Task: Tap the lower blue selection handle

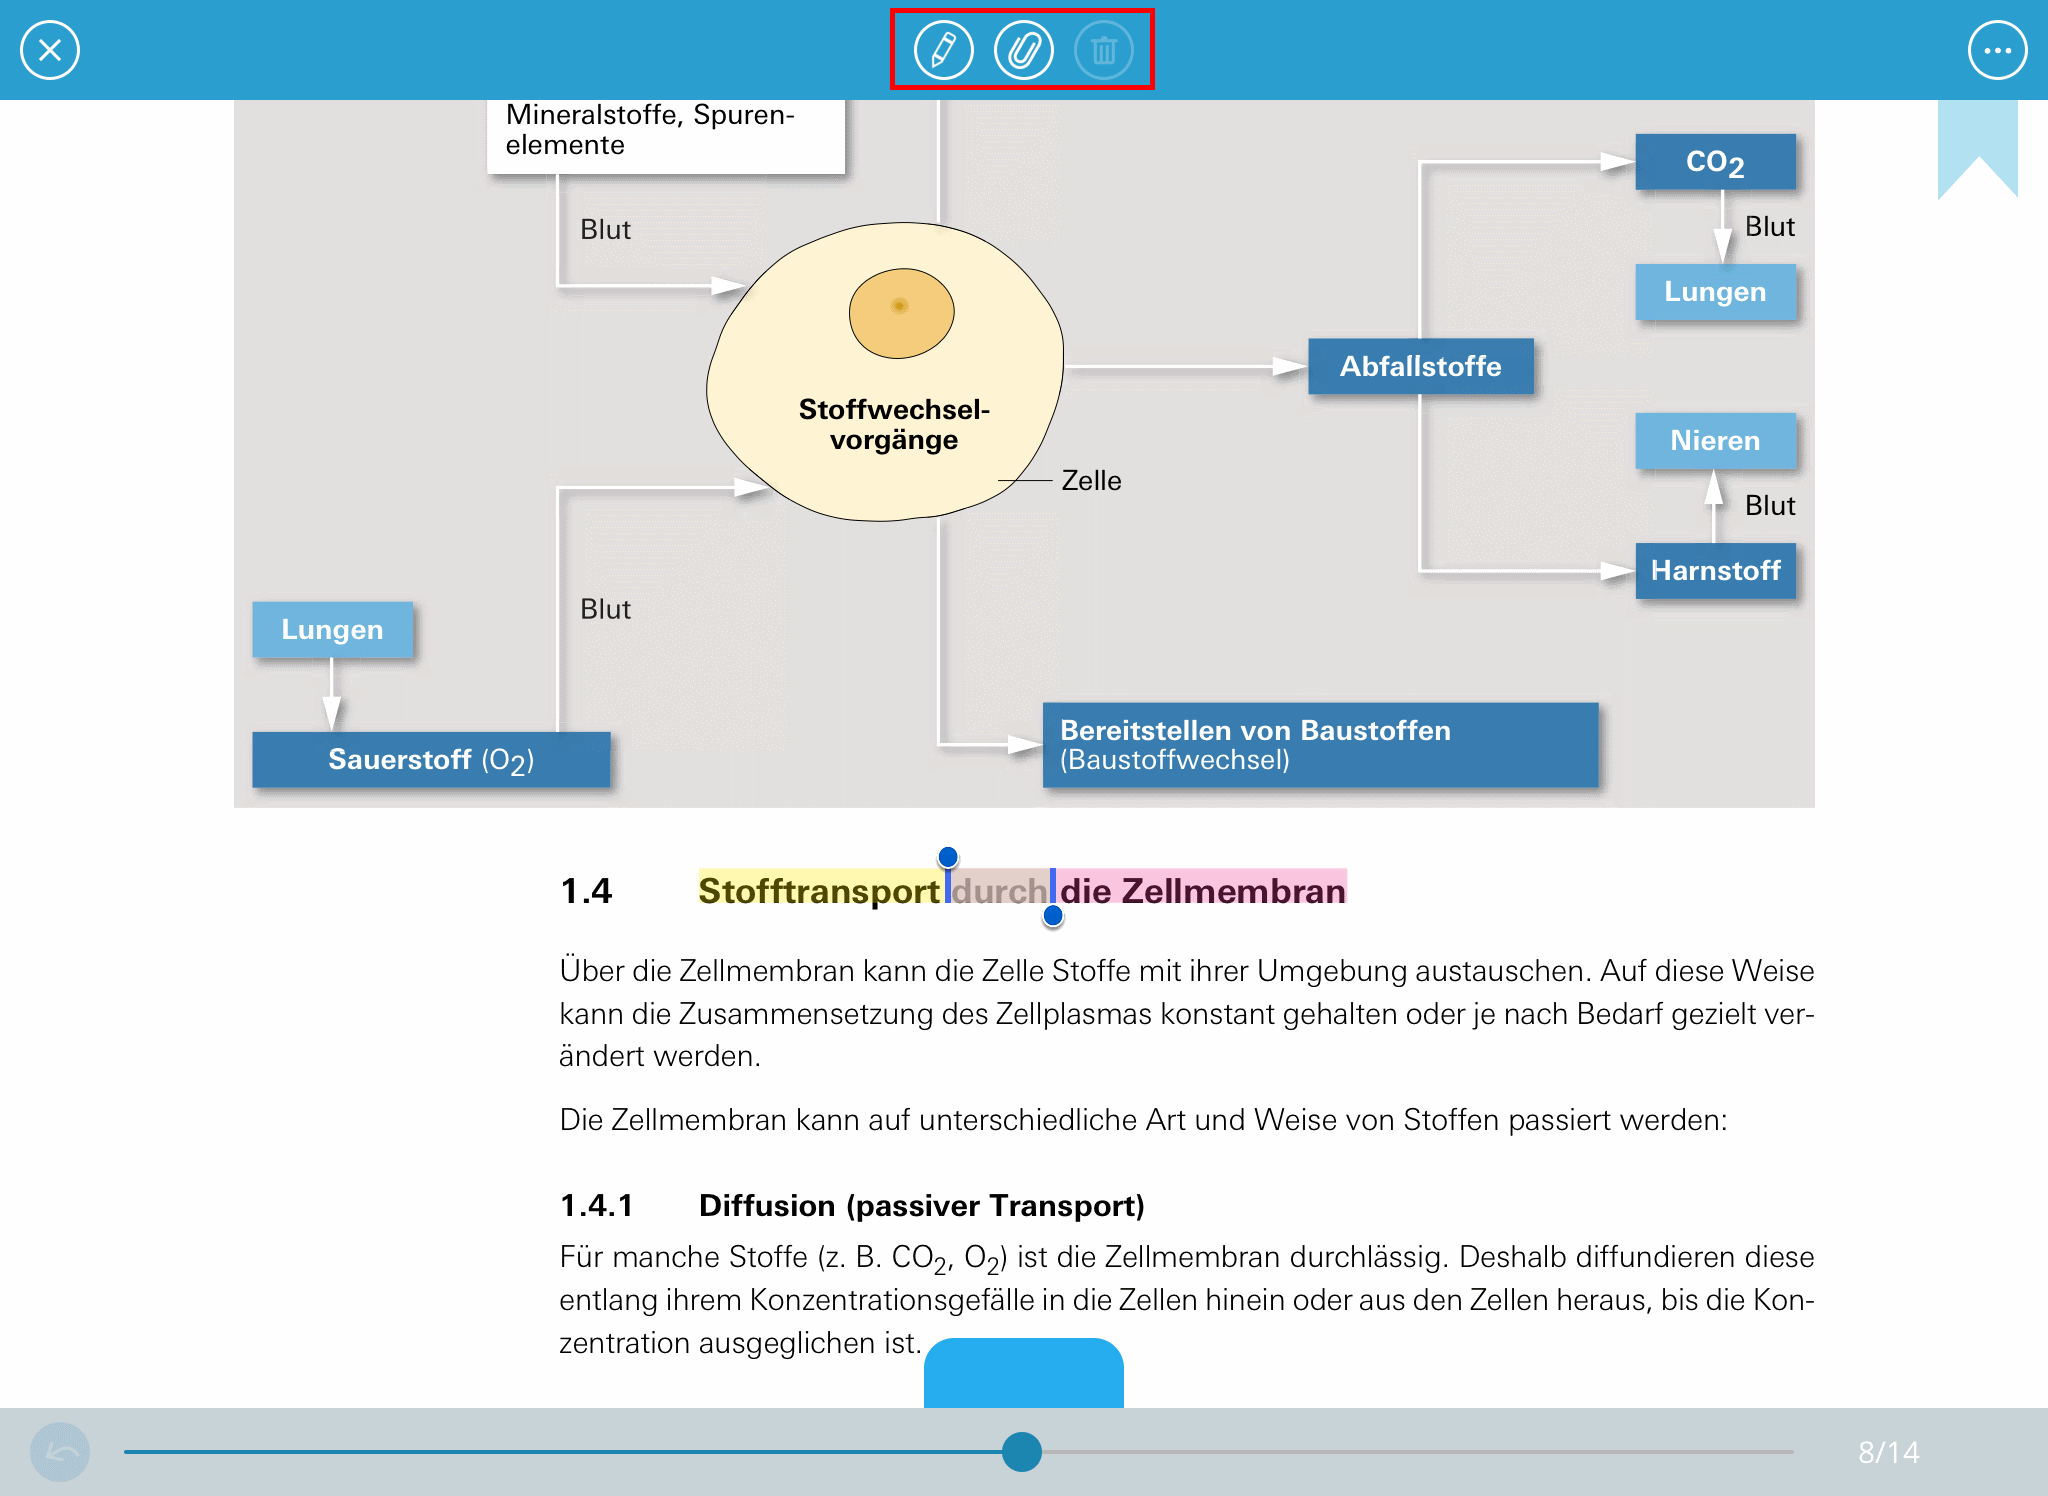Action: tap(1053, 915)
